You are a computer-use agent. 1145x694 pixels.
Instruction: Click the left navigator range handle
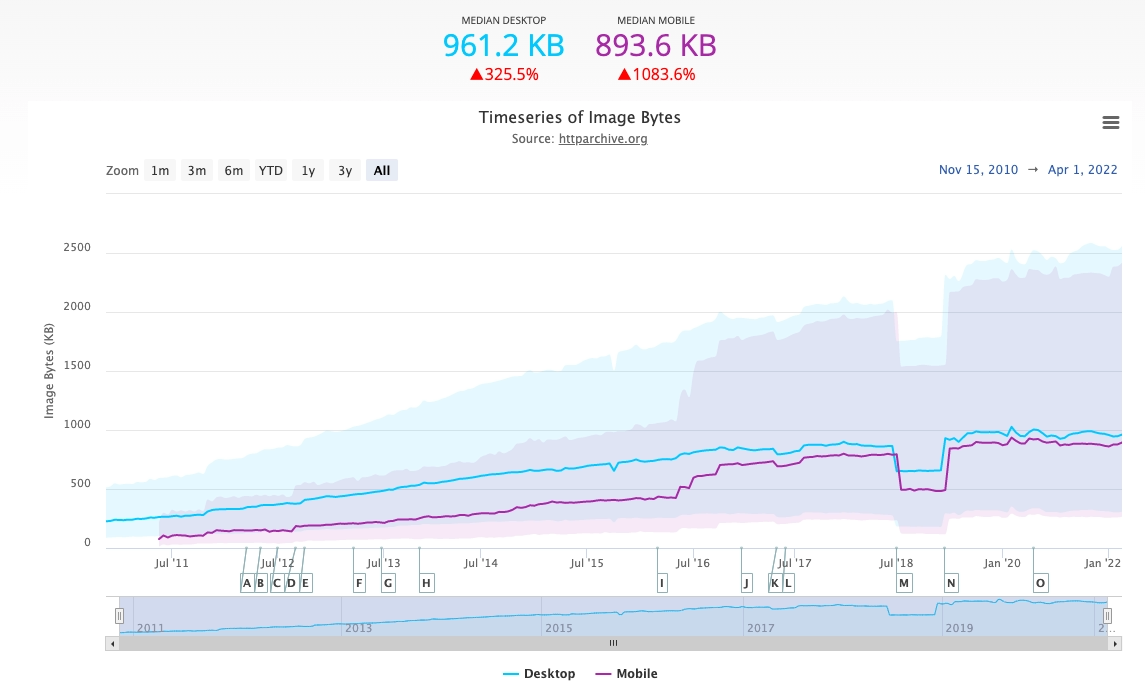point(119,616)
